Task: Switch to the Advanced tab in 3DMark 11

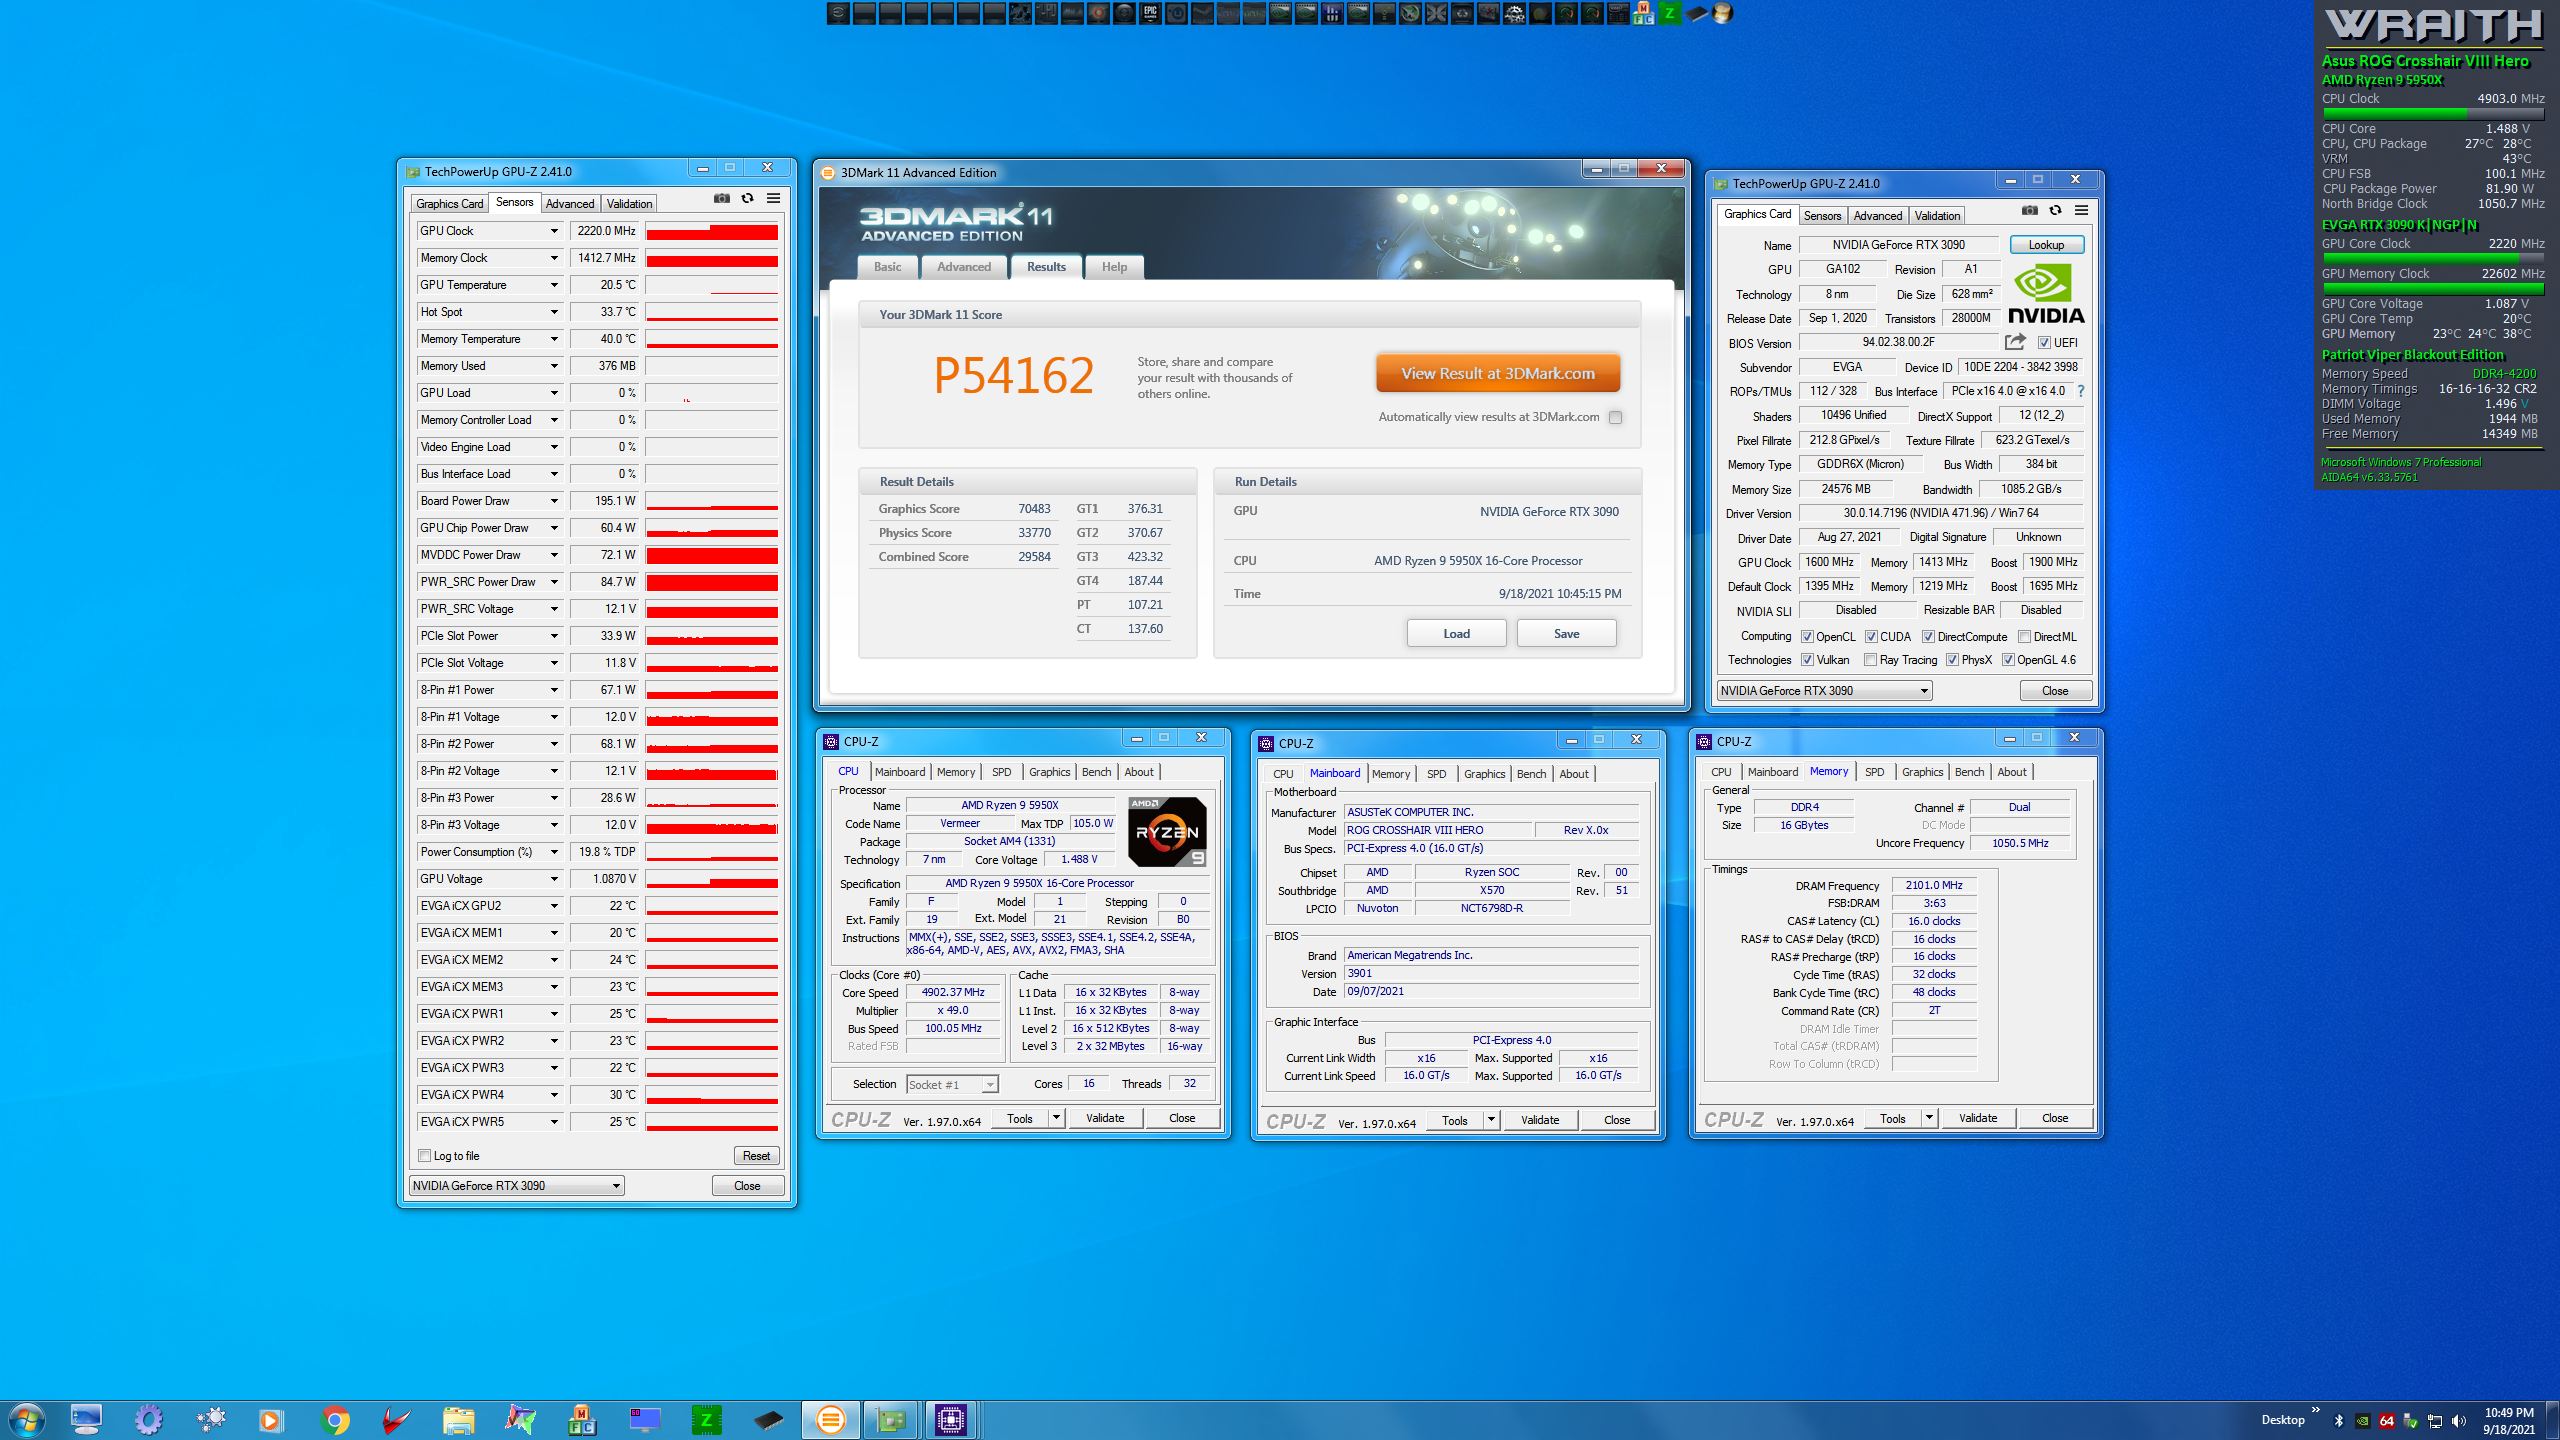Action: pos(963,267)
